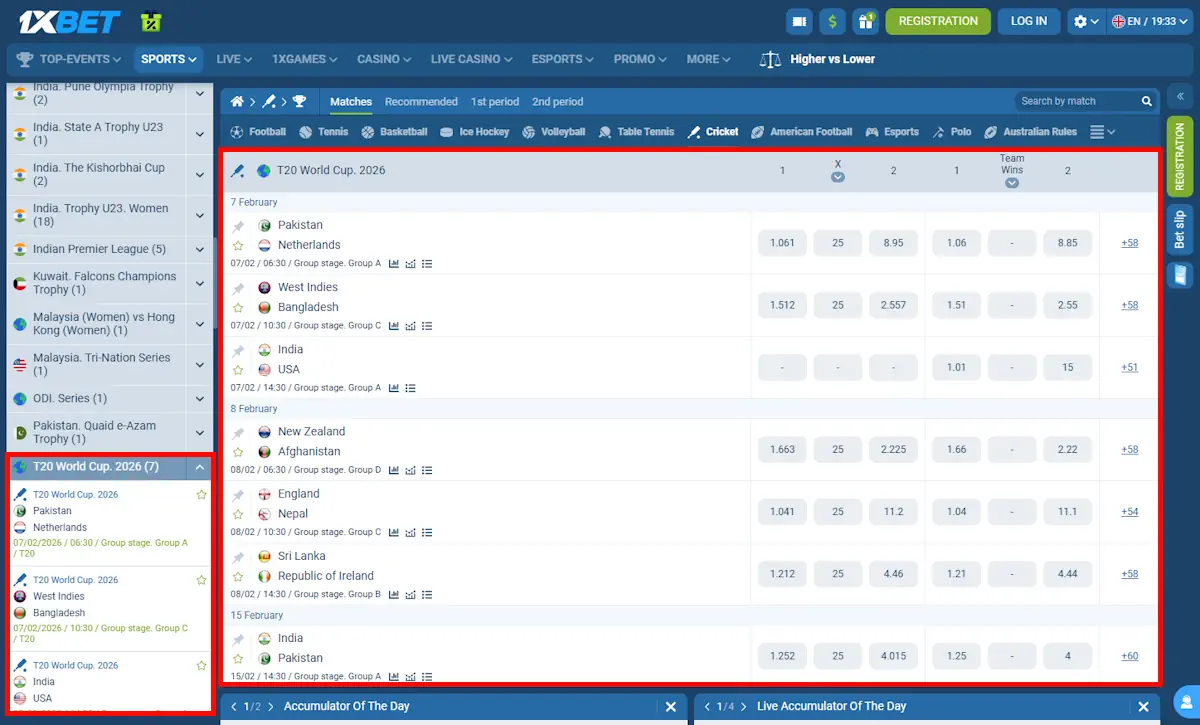The height and width of the screenshot is (725, 1200).
Task: Switch to the Recommended tab
Action: 421,101
